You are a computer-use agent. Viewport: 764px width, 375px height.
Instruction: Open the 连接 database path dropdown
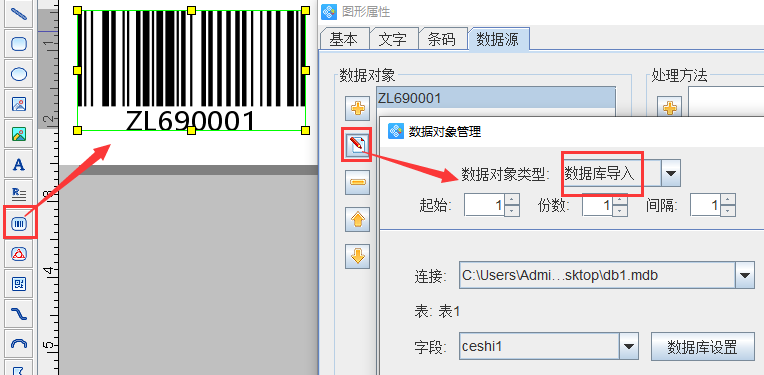coord(744,276)
